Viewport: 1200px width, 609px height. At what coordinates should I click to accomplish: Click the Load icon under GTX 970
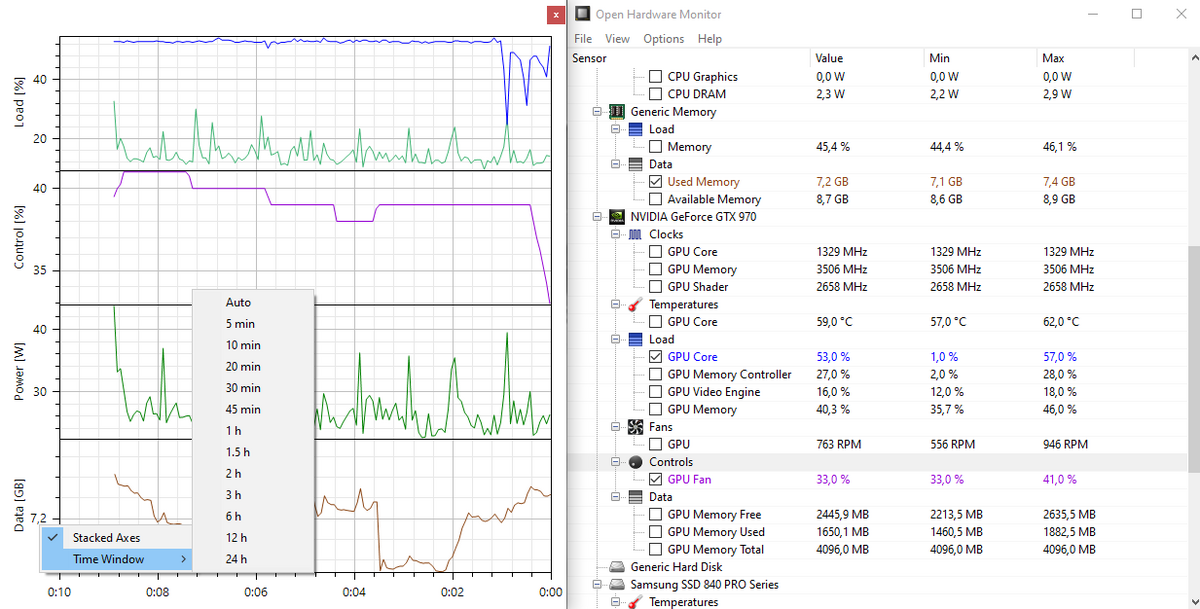coord(635,339)
